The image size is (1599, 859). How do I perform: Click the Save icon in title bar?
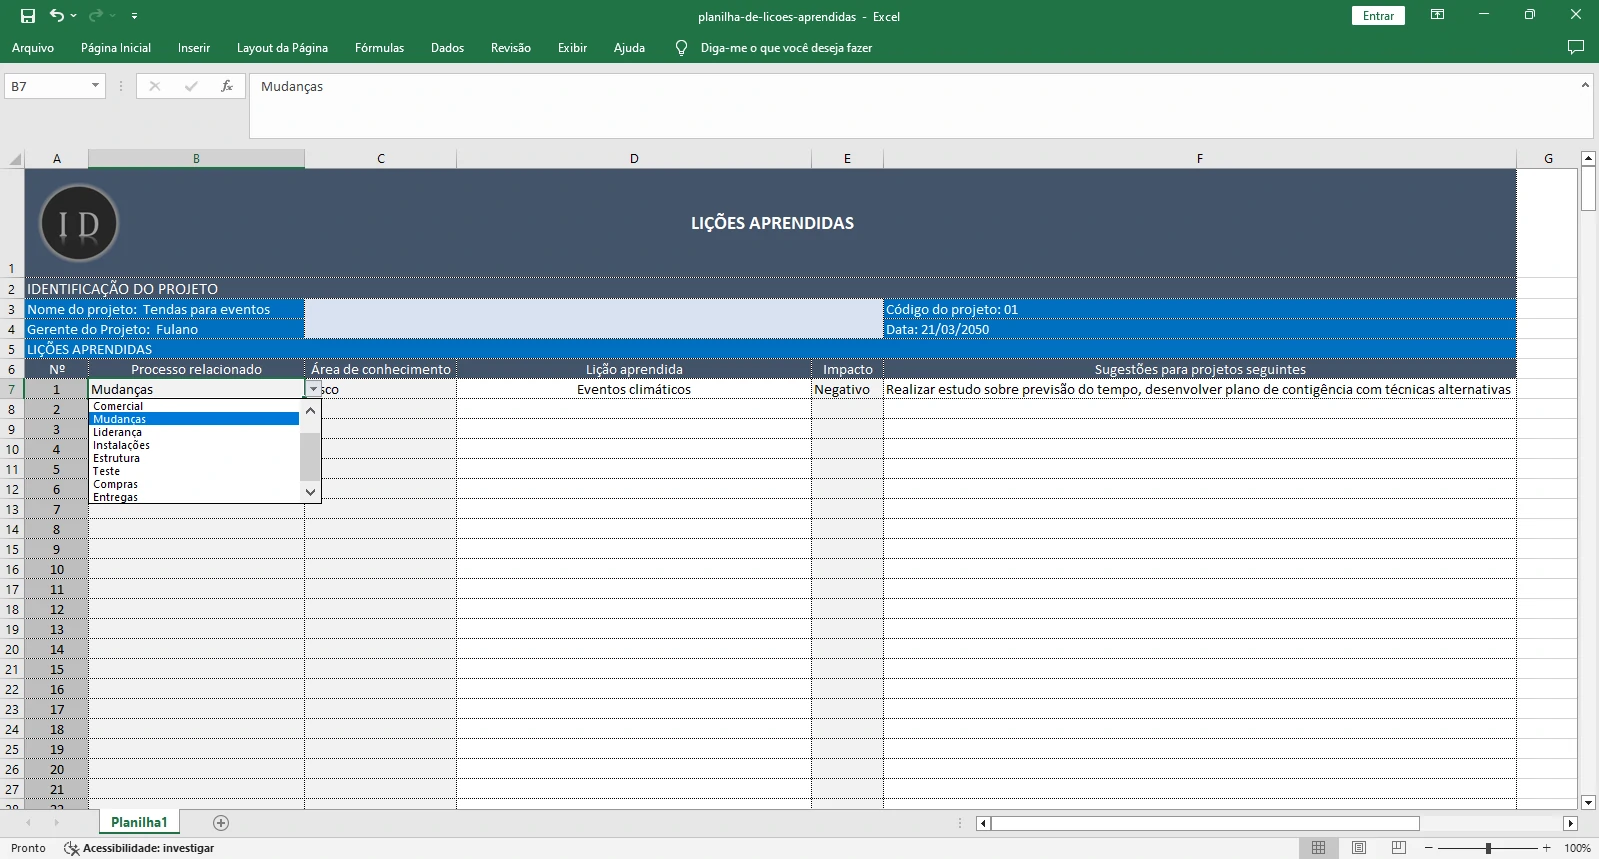tap(28, 16)
